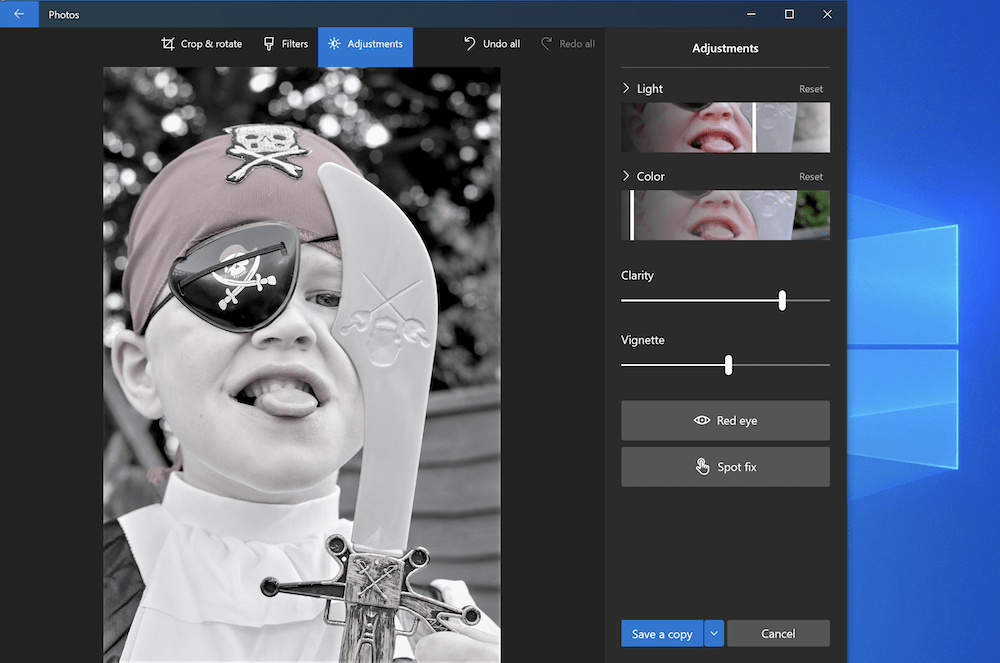Open the Crop & rotate tool
1000x663 pixels.
(201, 44)
